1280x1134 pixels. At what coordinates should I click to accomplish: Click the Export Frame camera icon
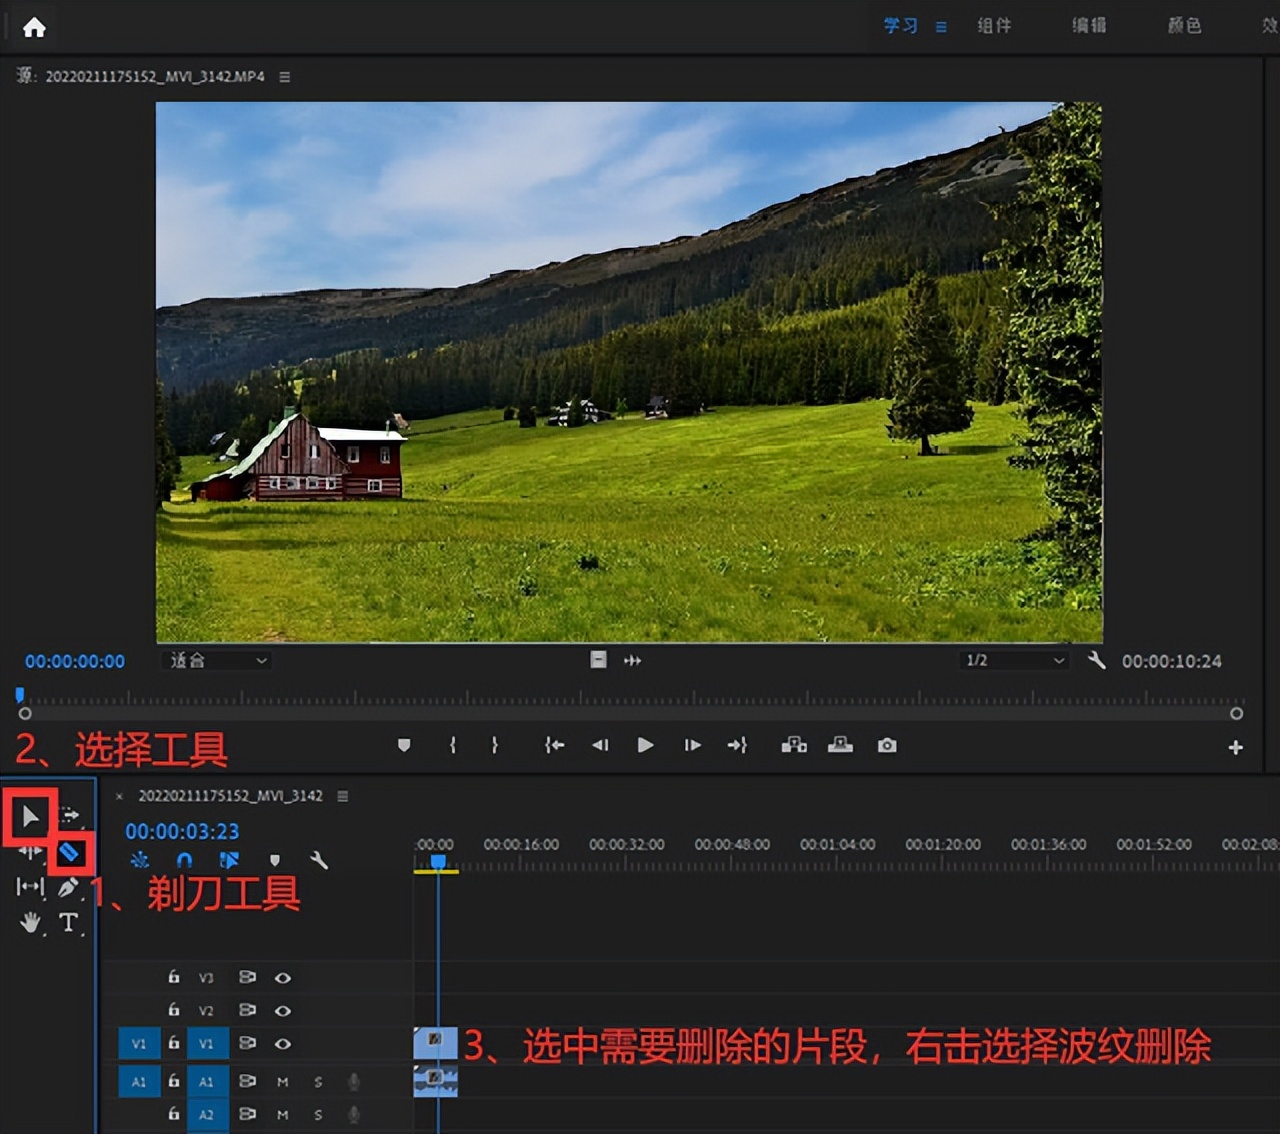click(x=887, y=745)
